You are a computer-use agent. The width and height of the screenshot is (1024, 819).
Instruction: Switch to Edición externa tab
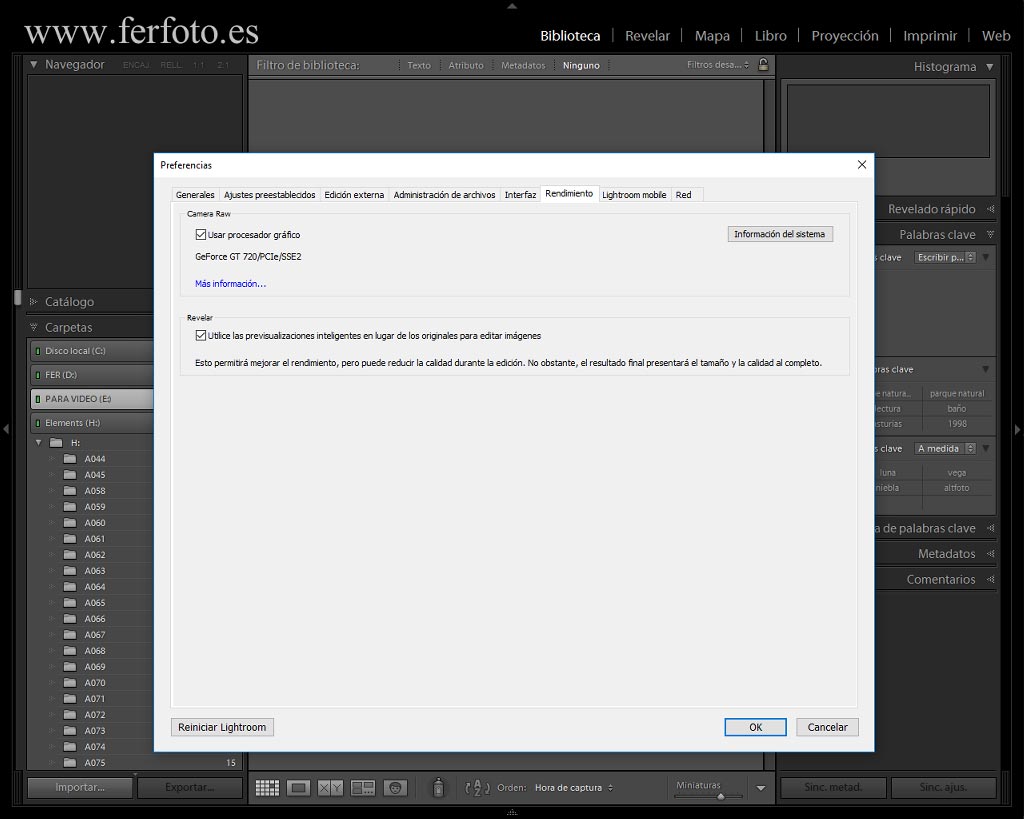pos(354,195)
